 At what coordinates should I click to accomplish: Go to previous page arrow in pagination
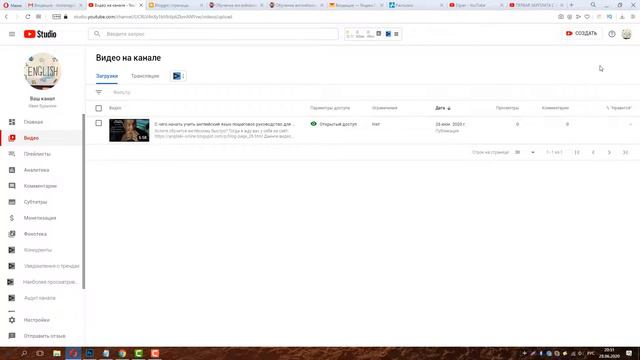click(593, 152)
